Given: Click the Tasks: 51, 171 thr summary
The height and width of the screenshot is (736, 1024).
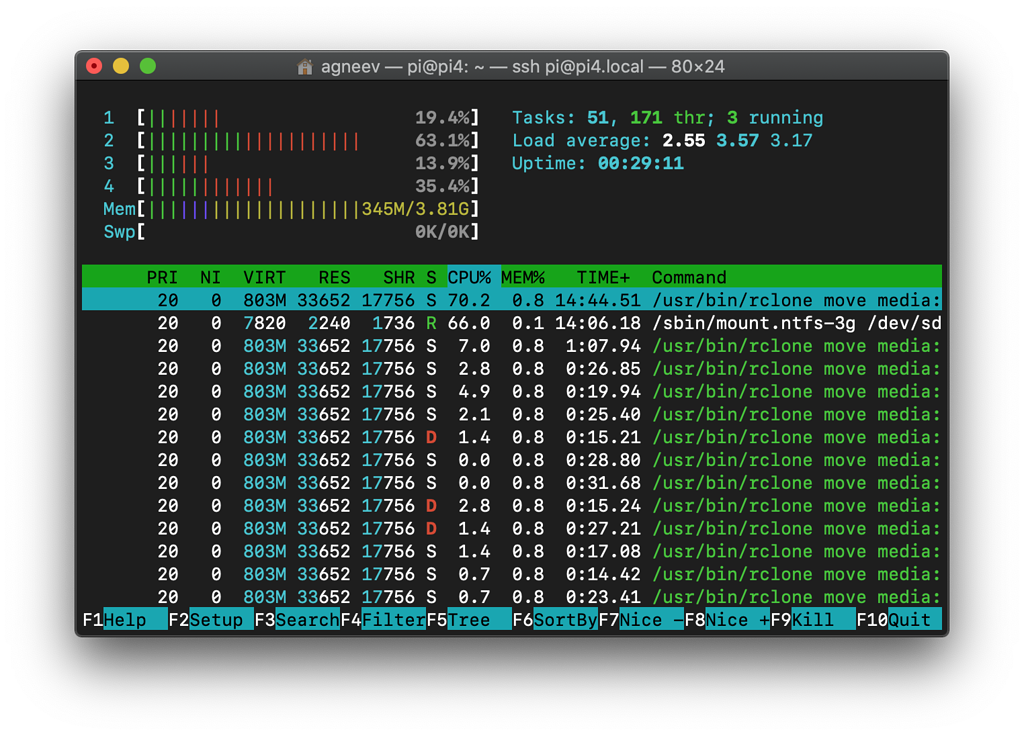Looking at the screenshot, I should [x=667, y=118].
